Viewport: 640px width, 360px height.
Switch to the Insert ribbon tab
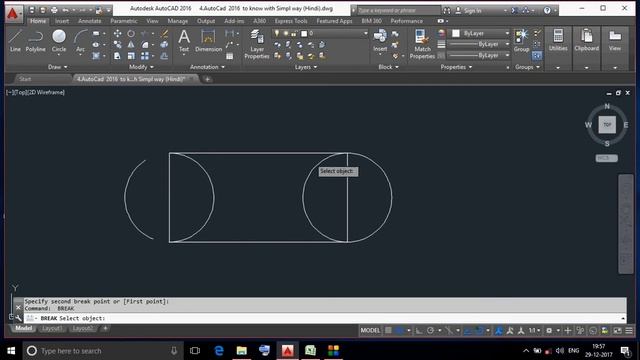(62, 21)
